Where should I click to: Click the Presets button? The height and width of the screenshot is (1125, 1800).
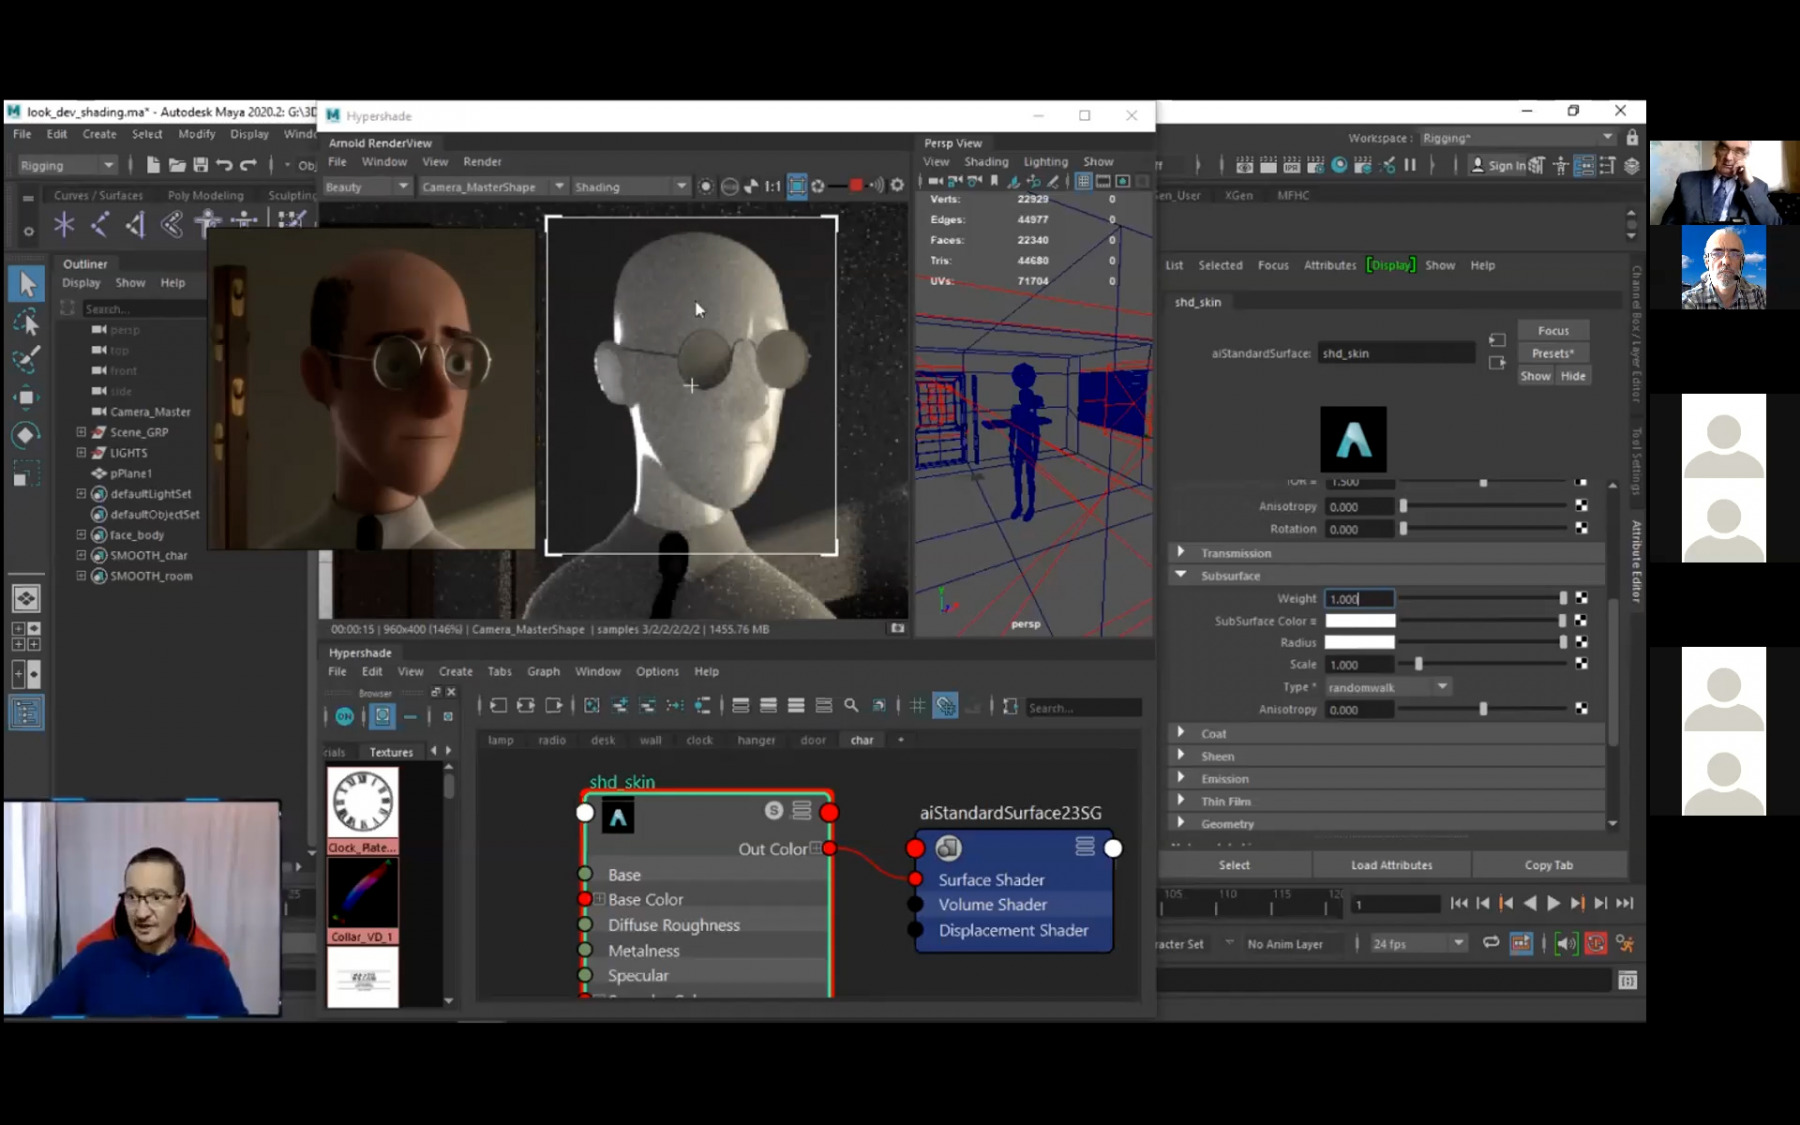coord(1553,353)
